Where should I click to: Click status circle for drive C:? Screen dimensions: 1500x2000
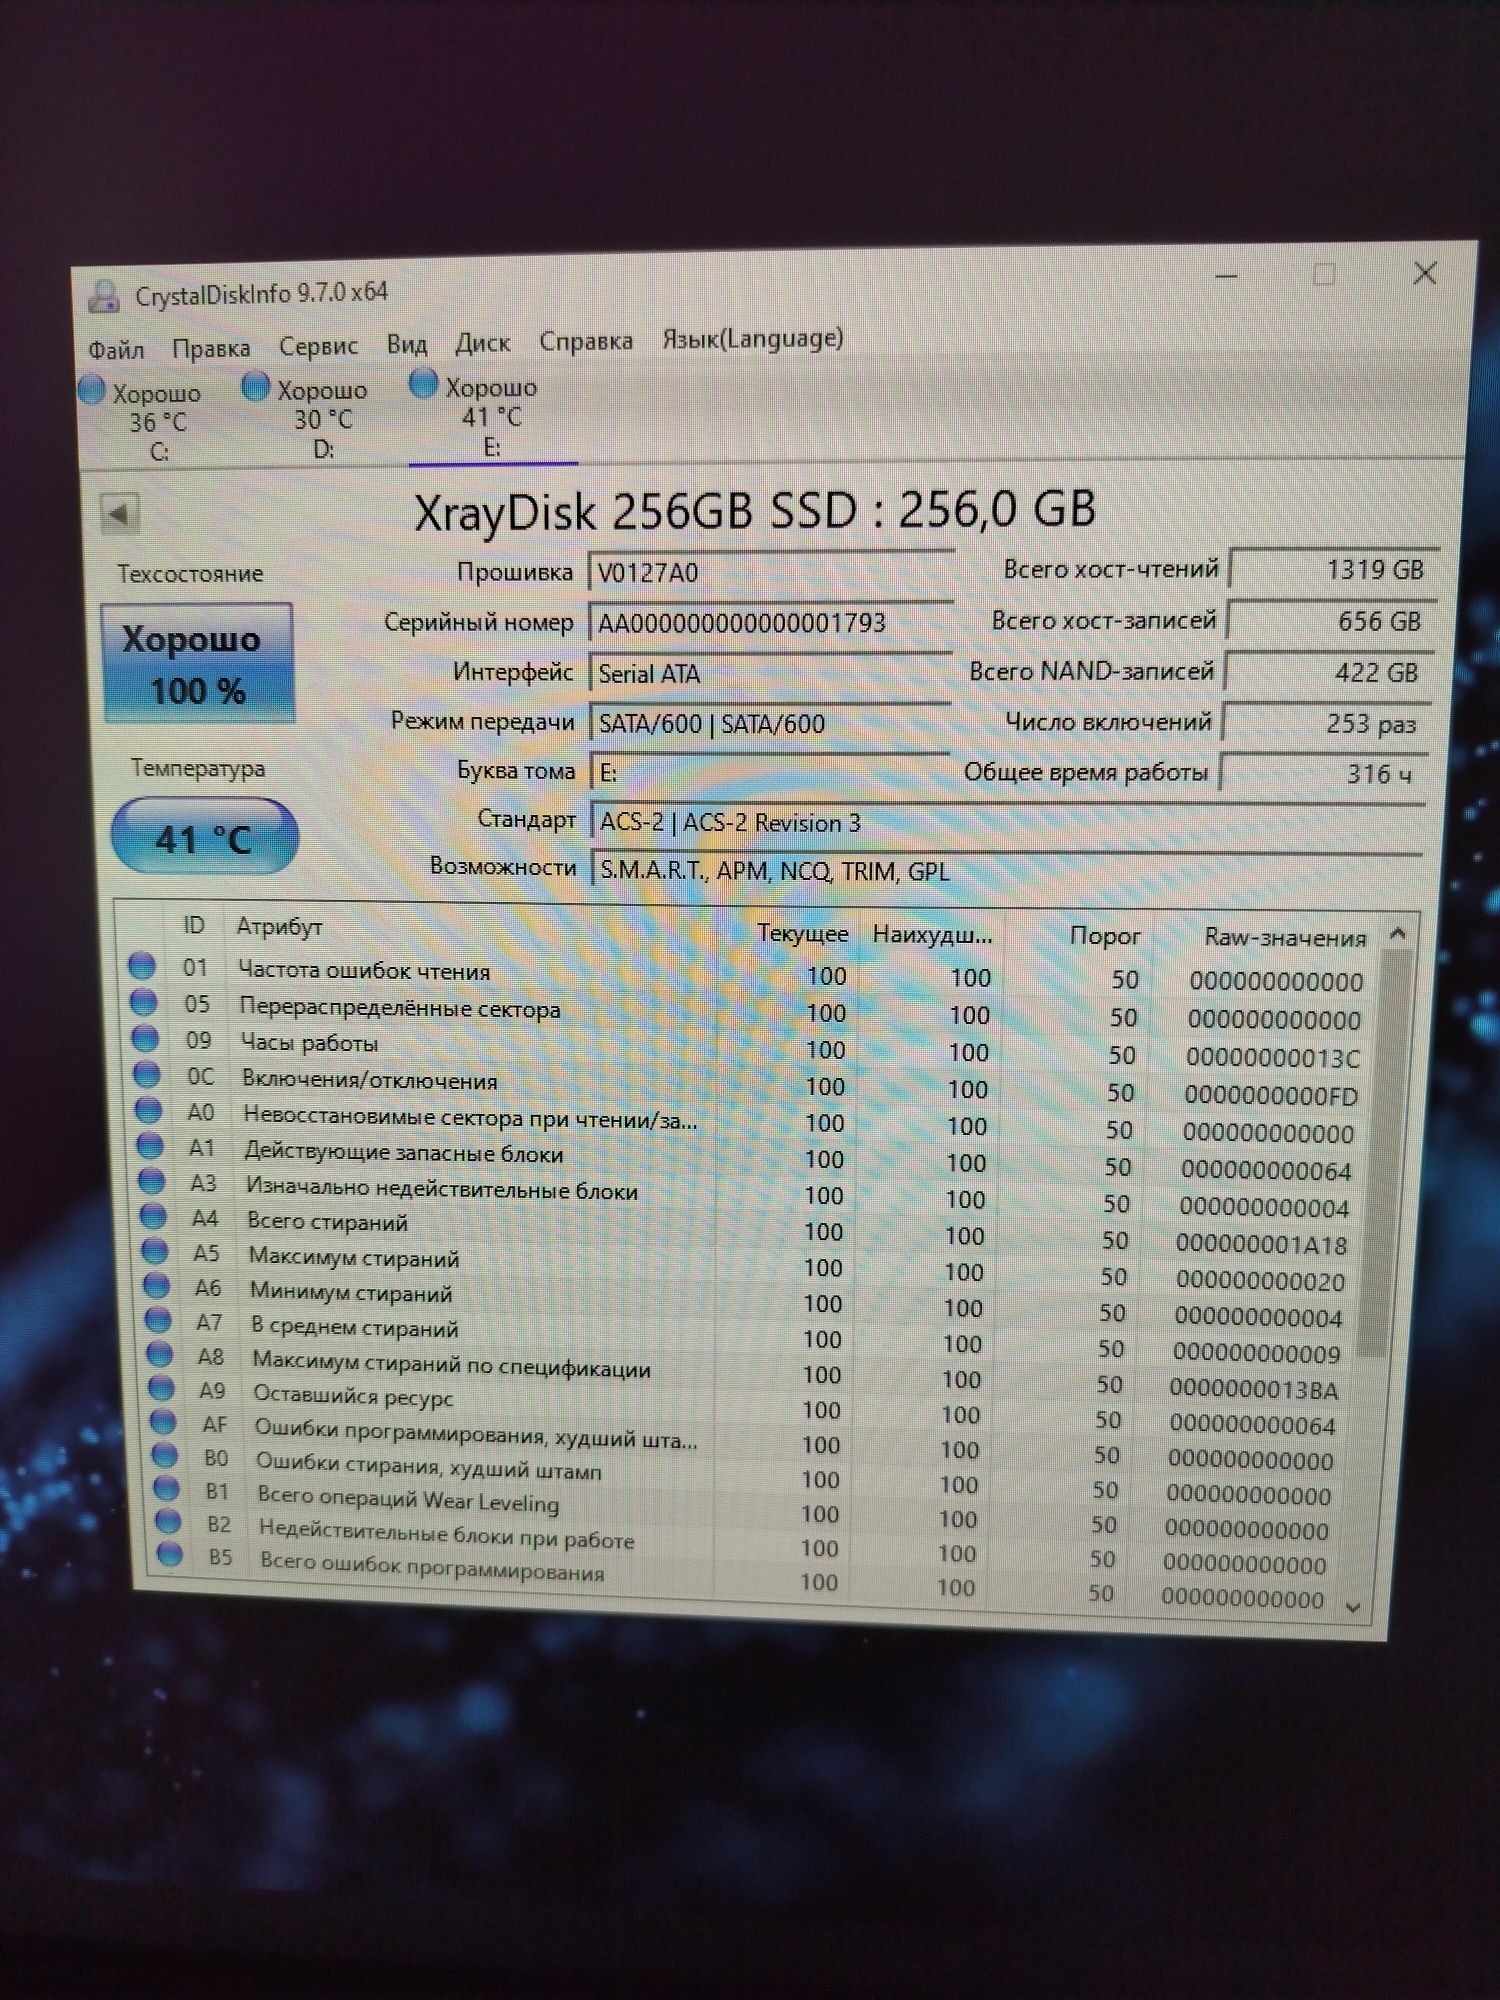coord(93,389)
